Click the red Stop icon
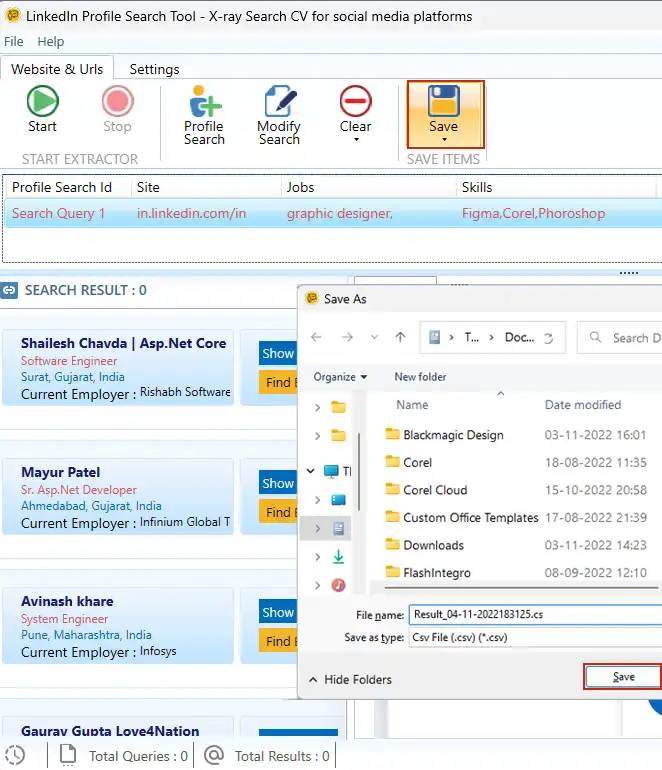The image size is (662, 770). (x=117, y=101)
